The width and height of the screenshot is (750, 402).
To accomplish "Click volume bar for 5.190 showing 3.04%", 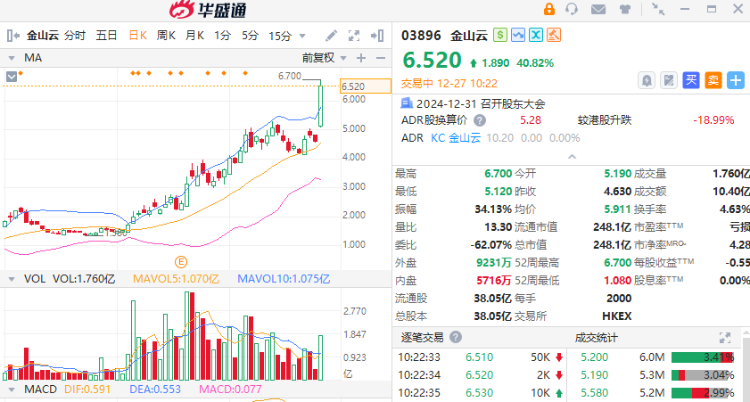I will point(703,375).
